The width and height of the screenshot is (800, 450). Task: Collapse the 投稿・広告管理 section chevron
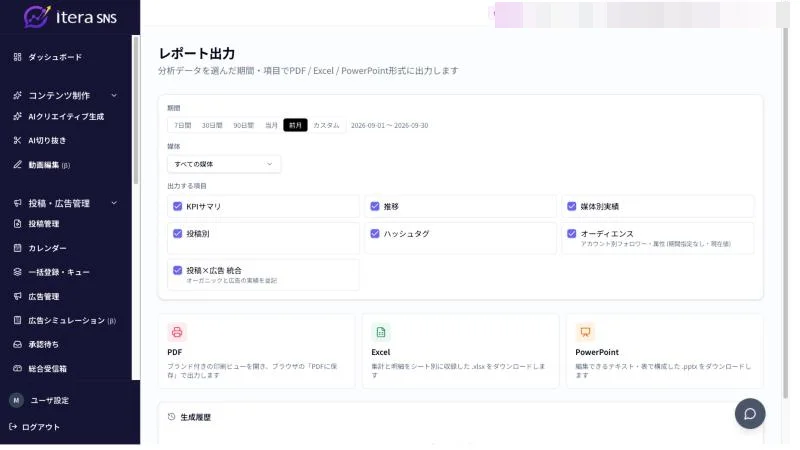(114, 203)
